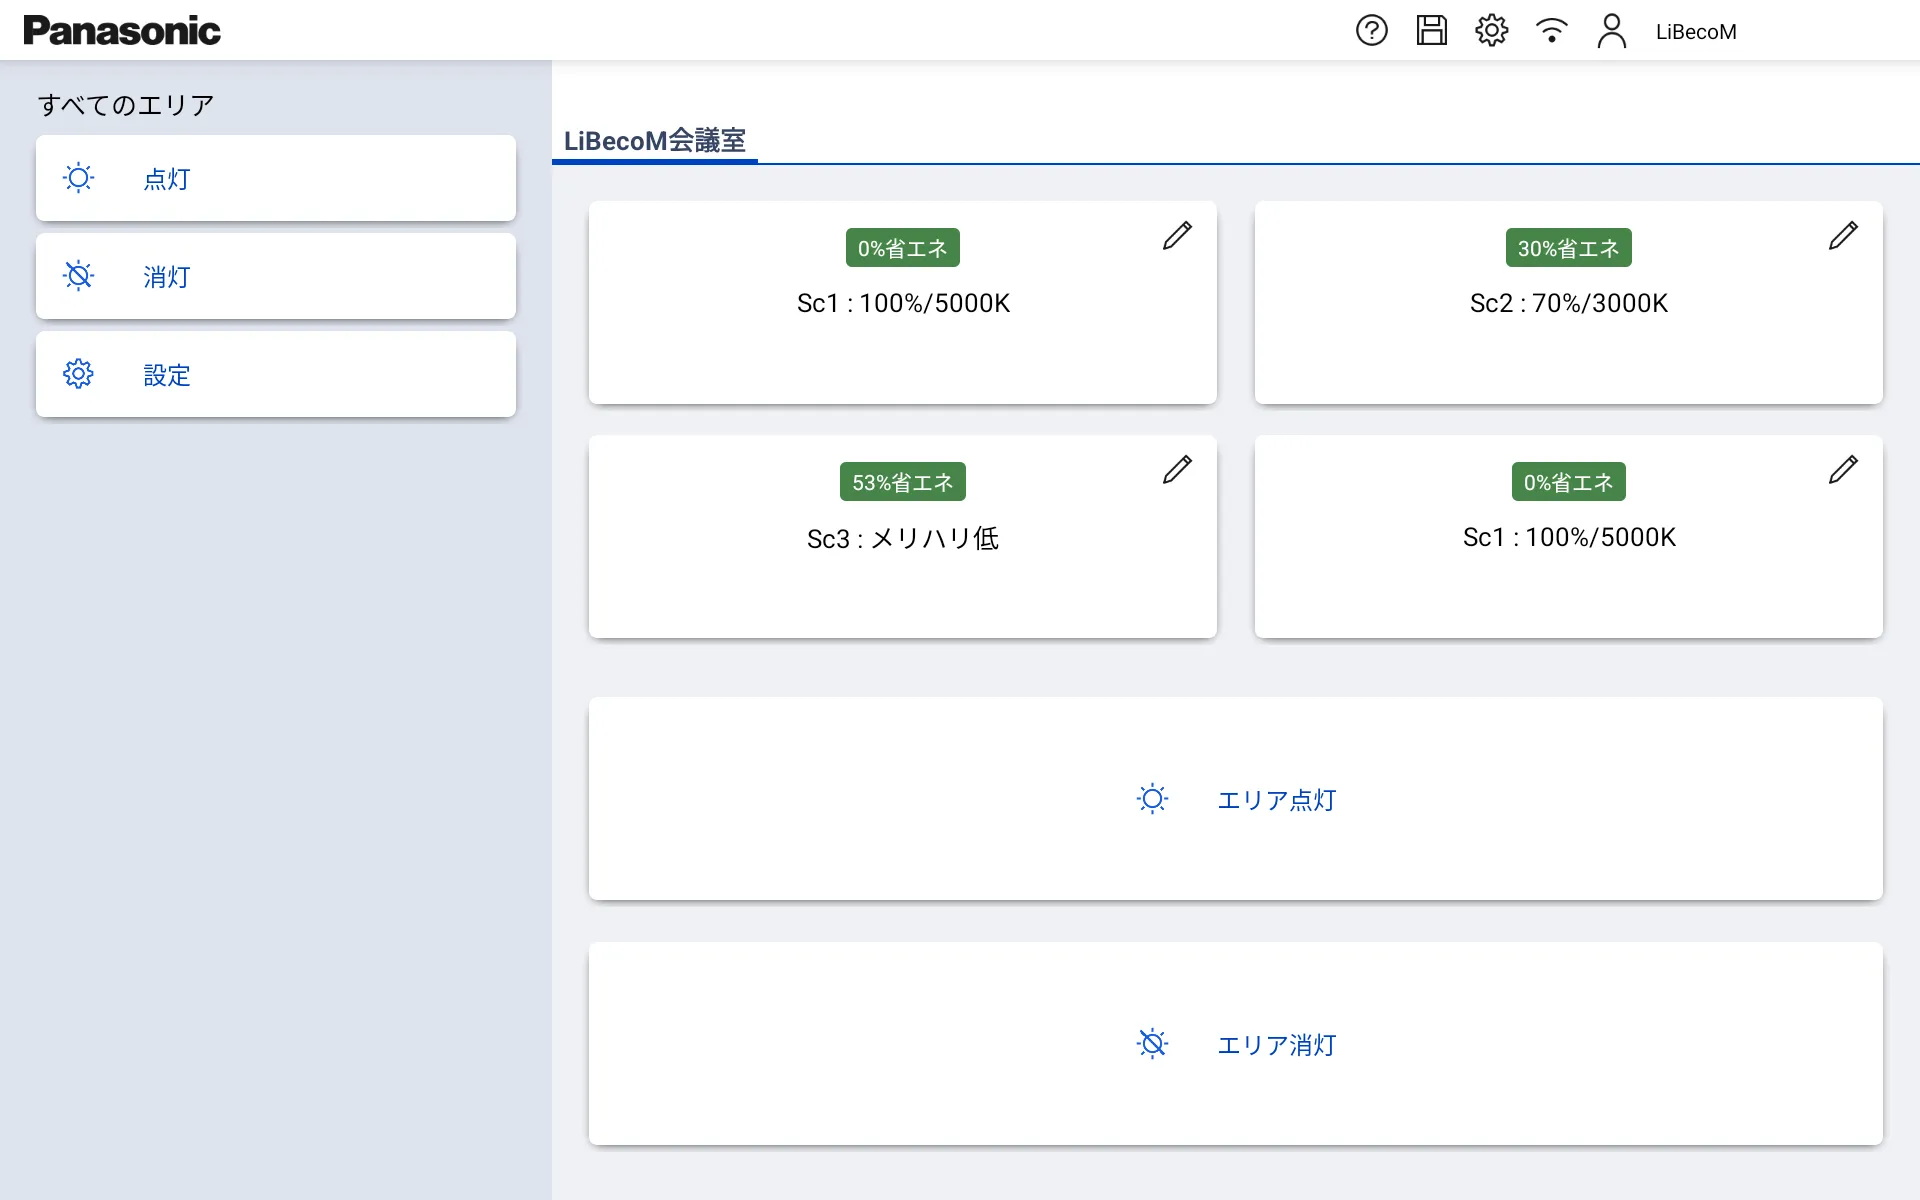Open the user profile icon
Viewport: 1920px width, 1200px height.
coord(1611,30)
